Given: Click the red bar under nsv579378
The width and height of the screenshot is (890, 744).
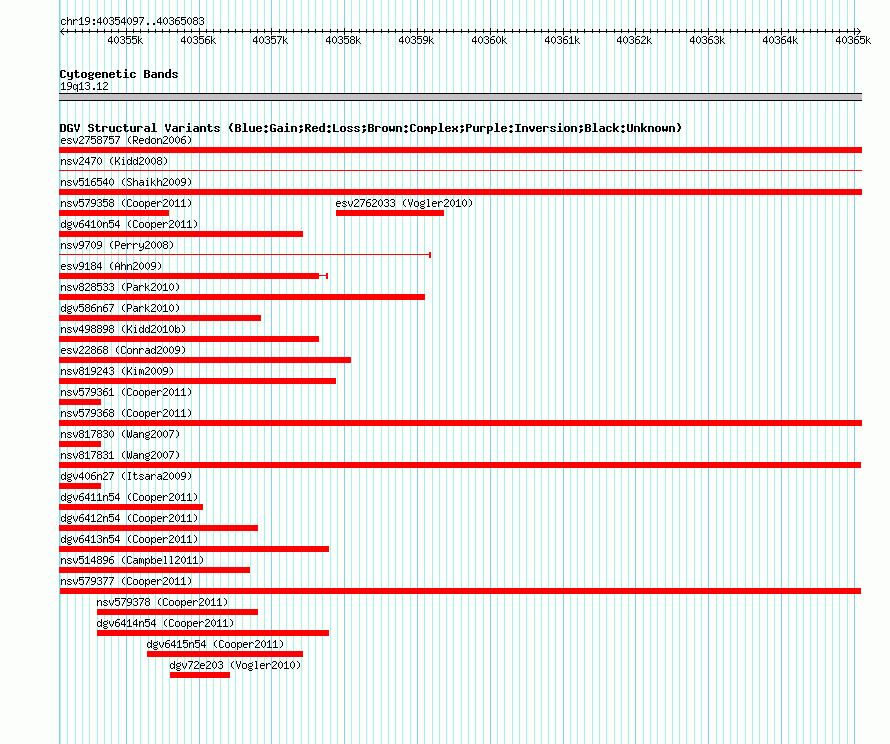Looking at the screenshot, I should tap(177, 612).
